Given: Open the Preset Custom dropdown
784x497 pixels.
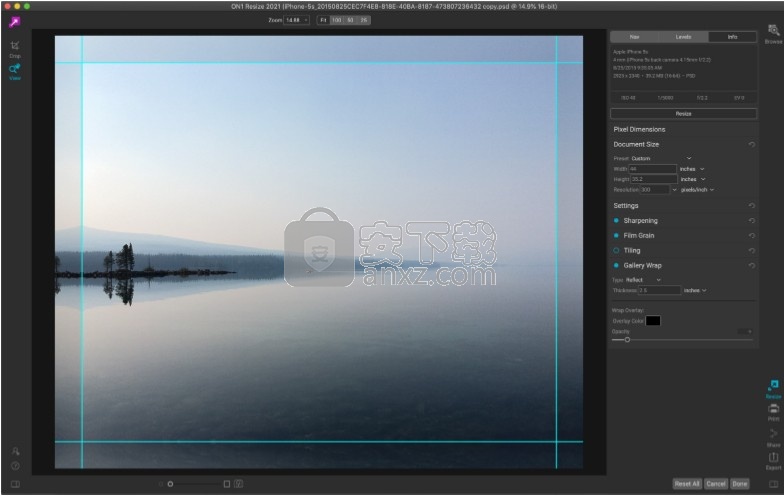Looking at the screenshot, I should click(x=661, y=158).
